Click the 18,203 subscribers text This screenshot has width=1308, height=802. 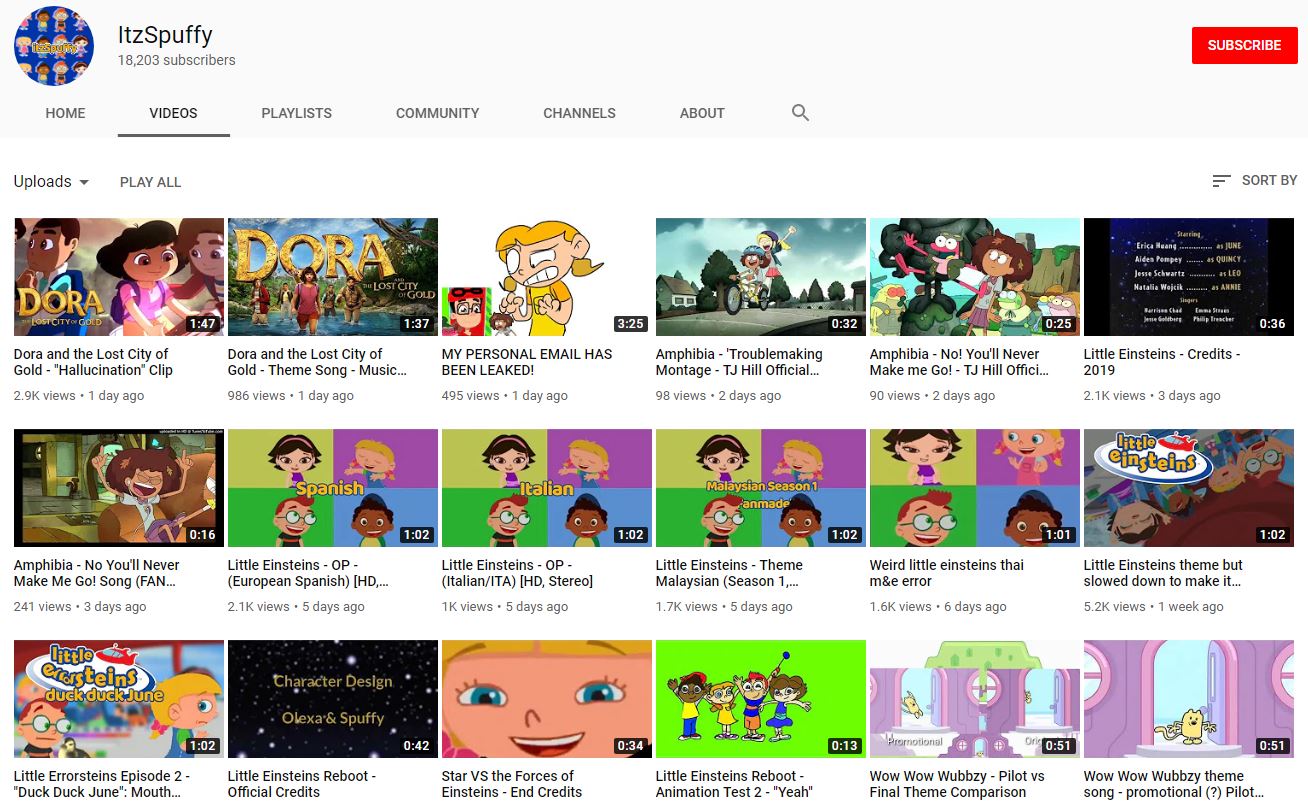[177, 60]
